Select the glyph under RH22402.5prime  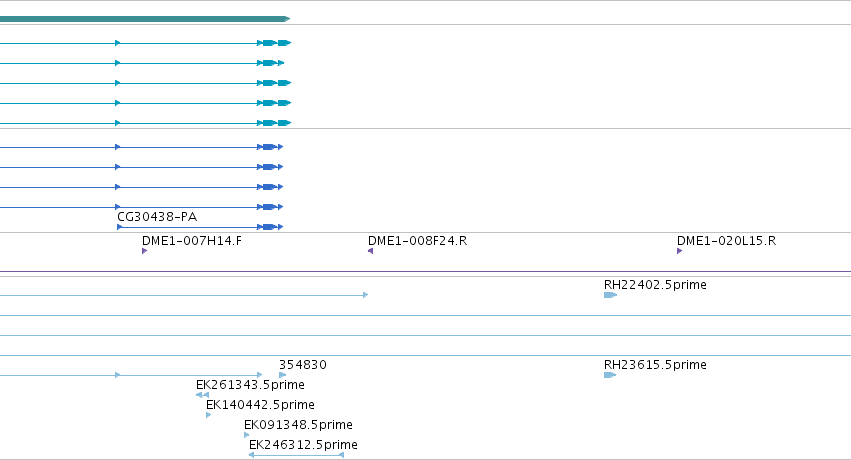pos(611,295)
